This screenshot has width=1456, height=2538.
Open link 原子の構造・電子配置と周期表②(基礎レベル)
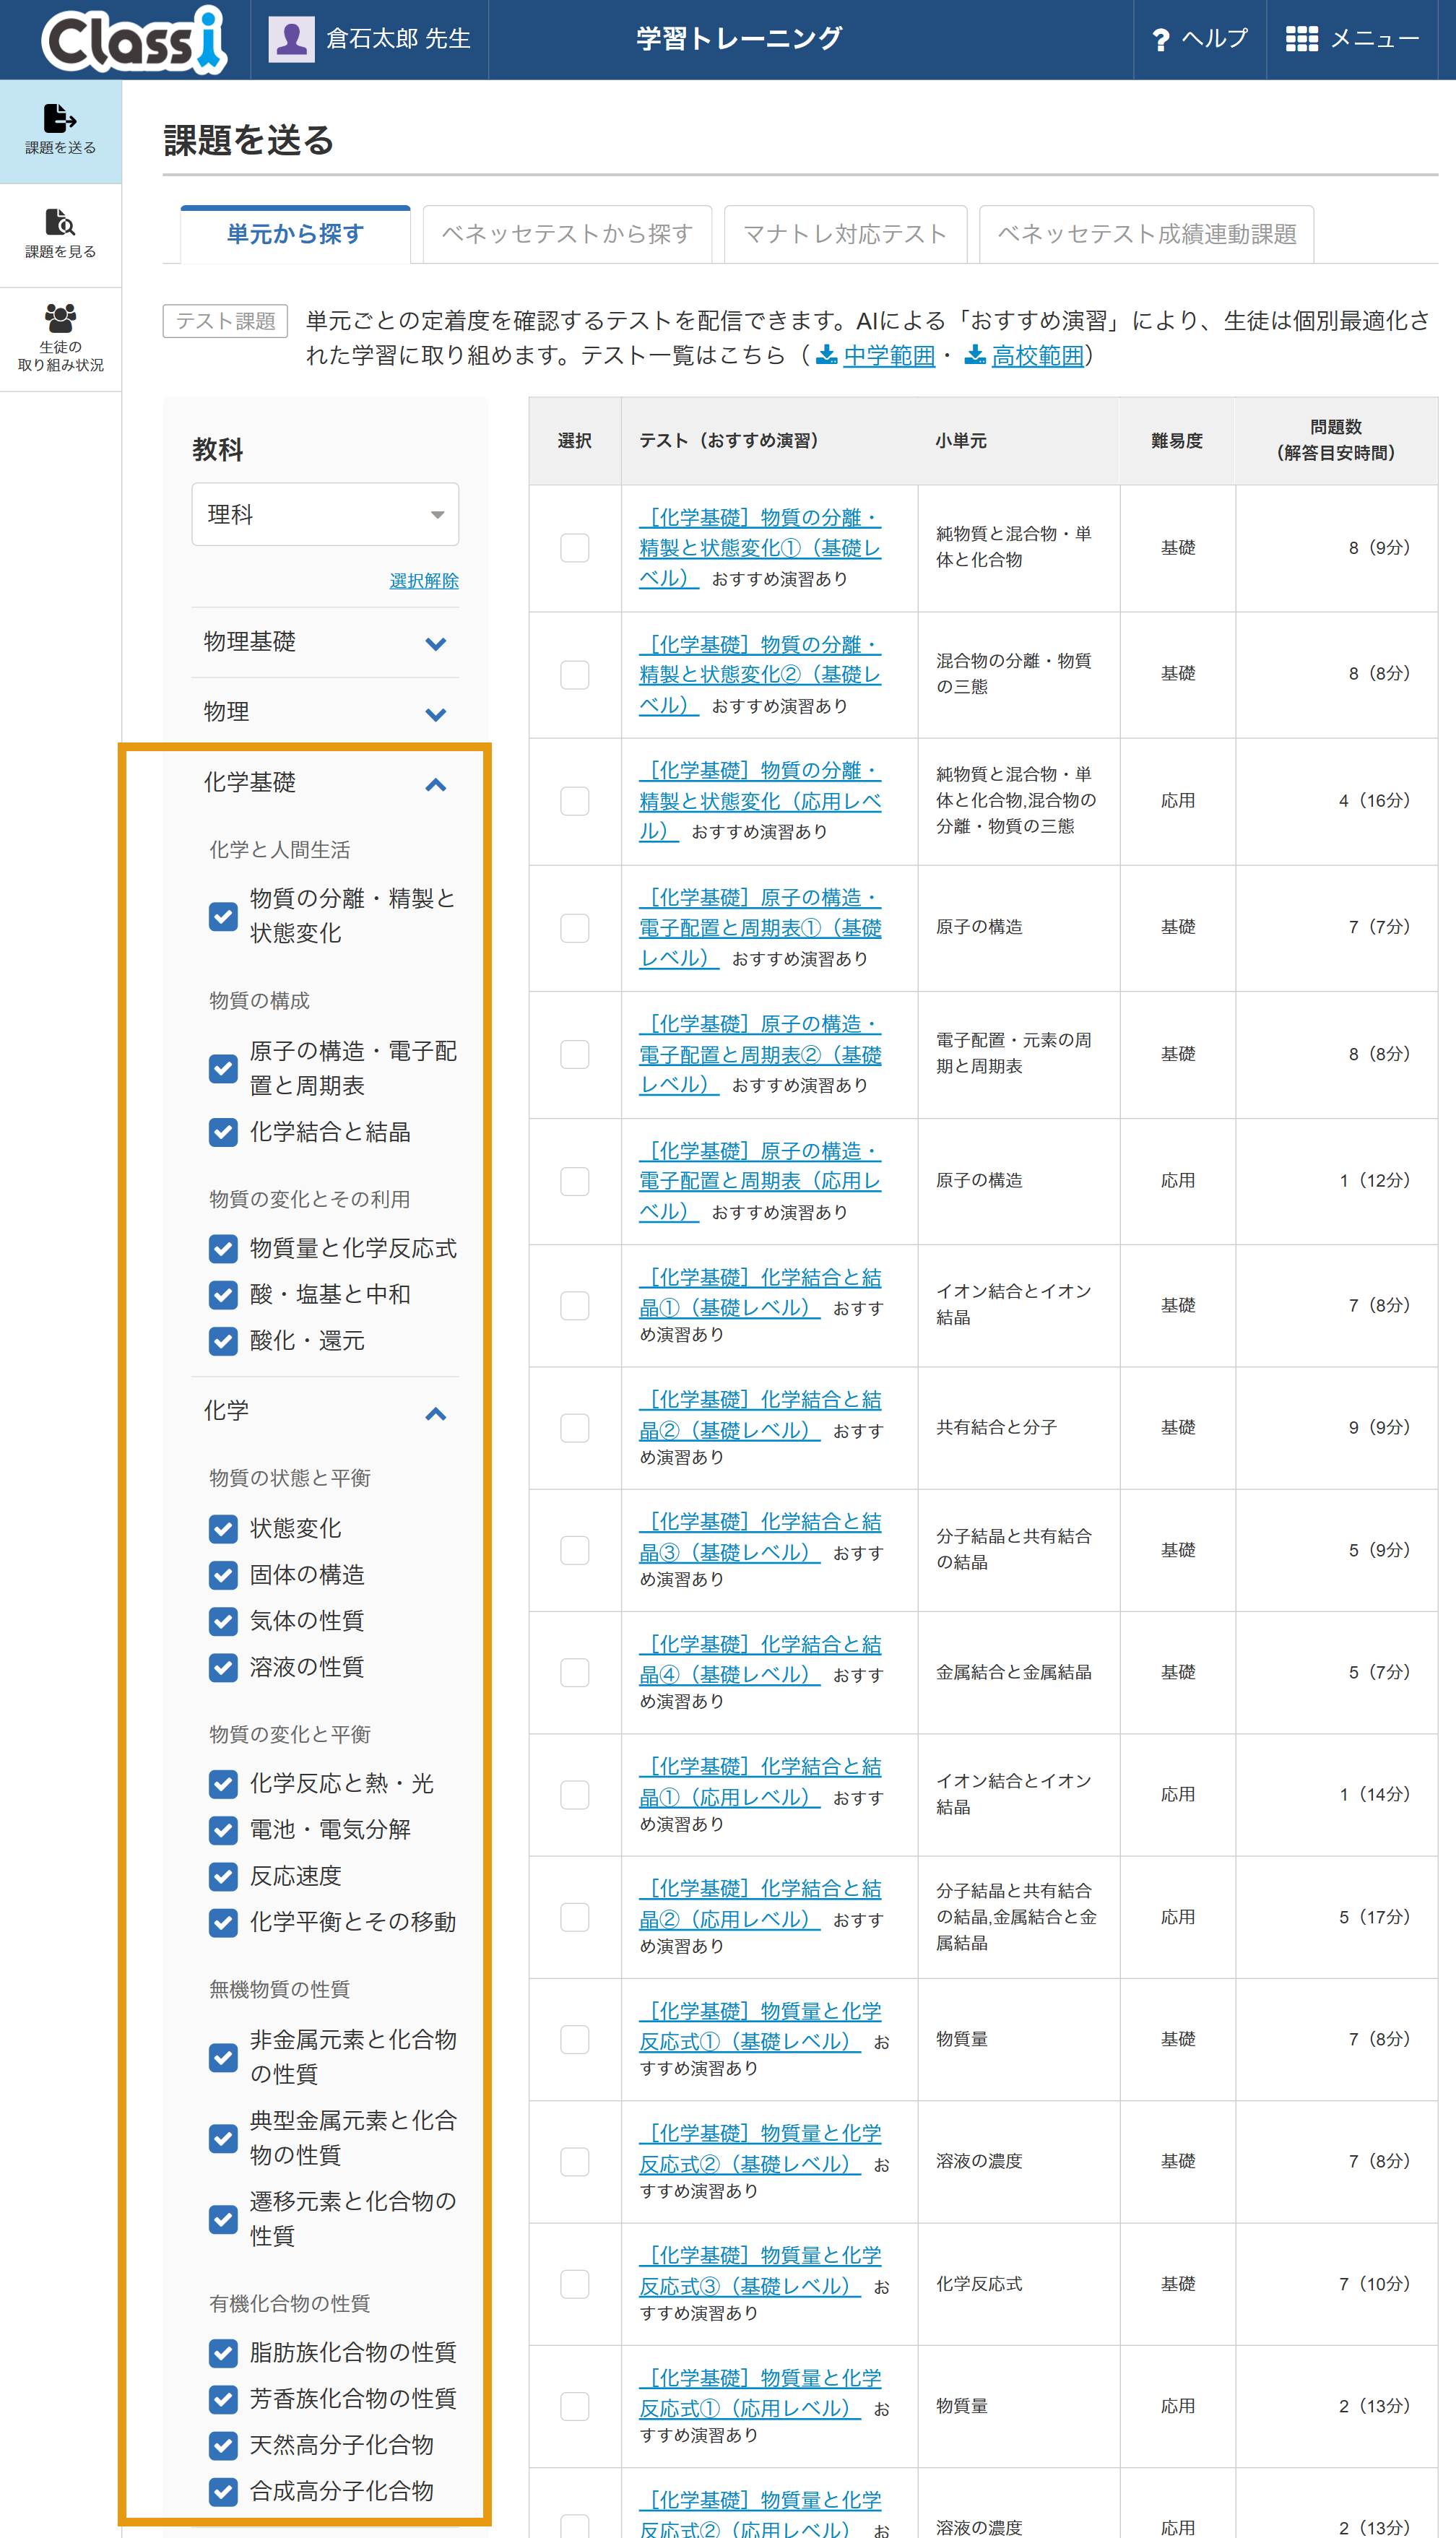(x=760, y=1054)
